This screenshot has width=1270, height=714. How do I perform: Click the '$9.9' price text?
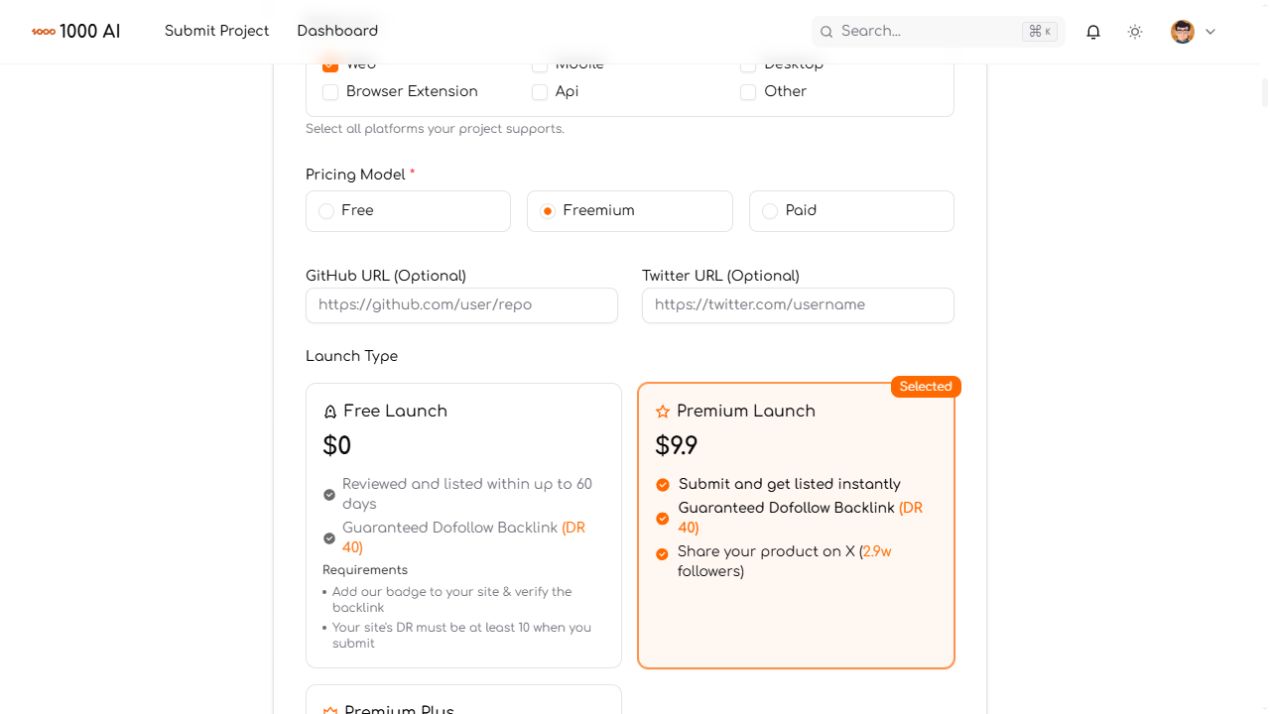pyautogui.click(x=677, y=446)
